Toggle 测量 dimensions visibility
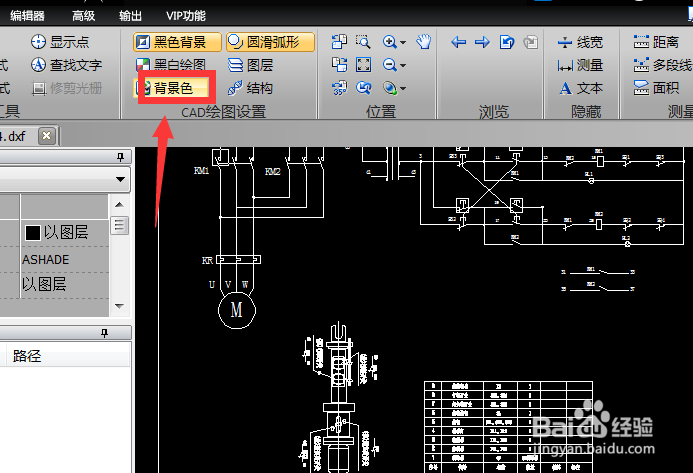Image resolution: width=693 pixels, height=473 pixels. point(580,65)
